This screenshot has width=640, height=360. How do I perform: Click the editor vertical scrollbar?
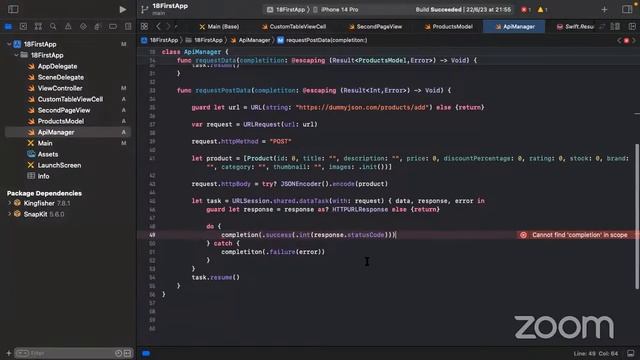(637, 216)
